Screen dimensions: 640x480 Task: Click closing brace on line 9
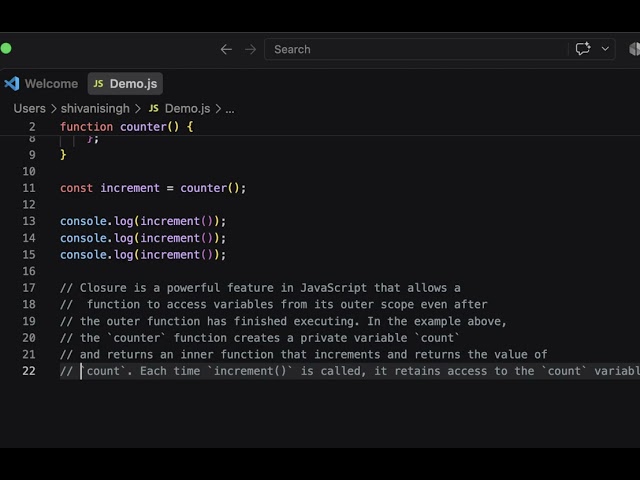tap(63, 155)
